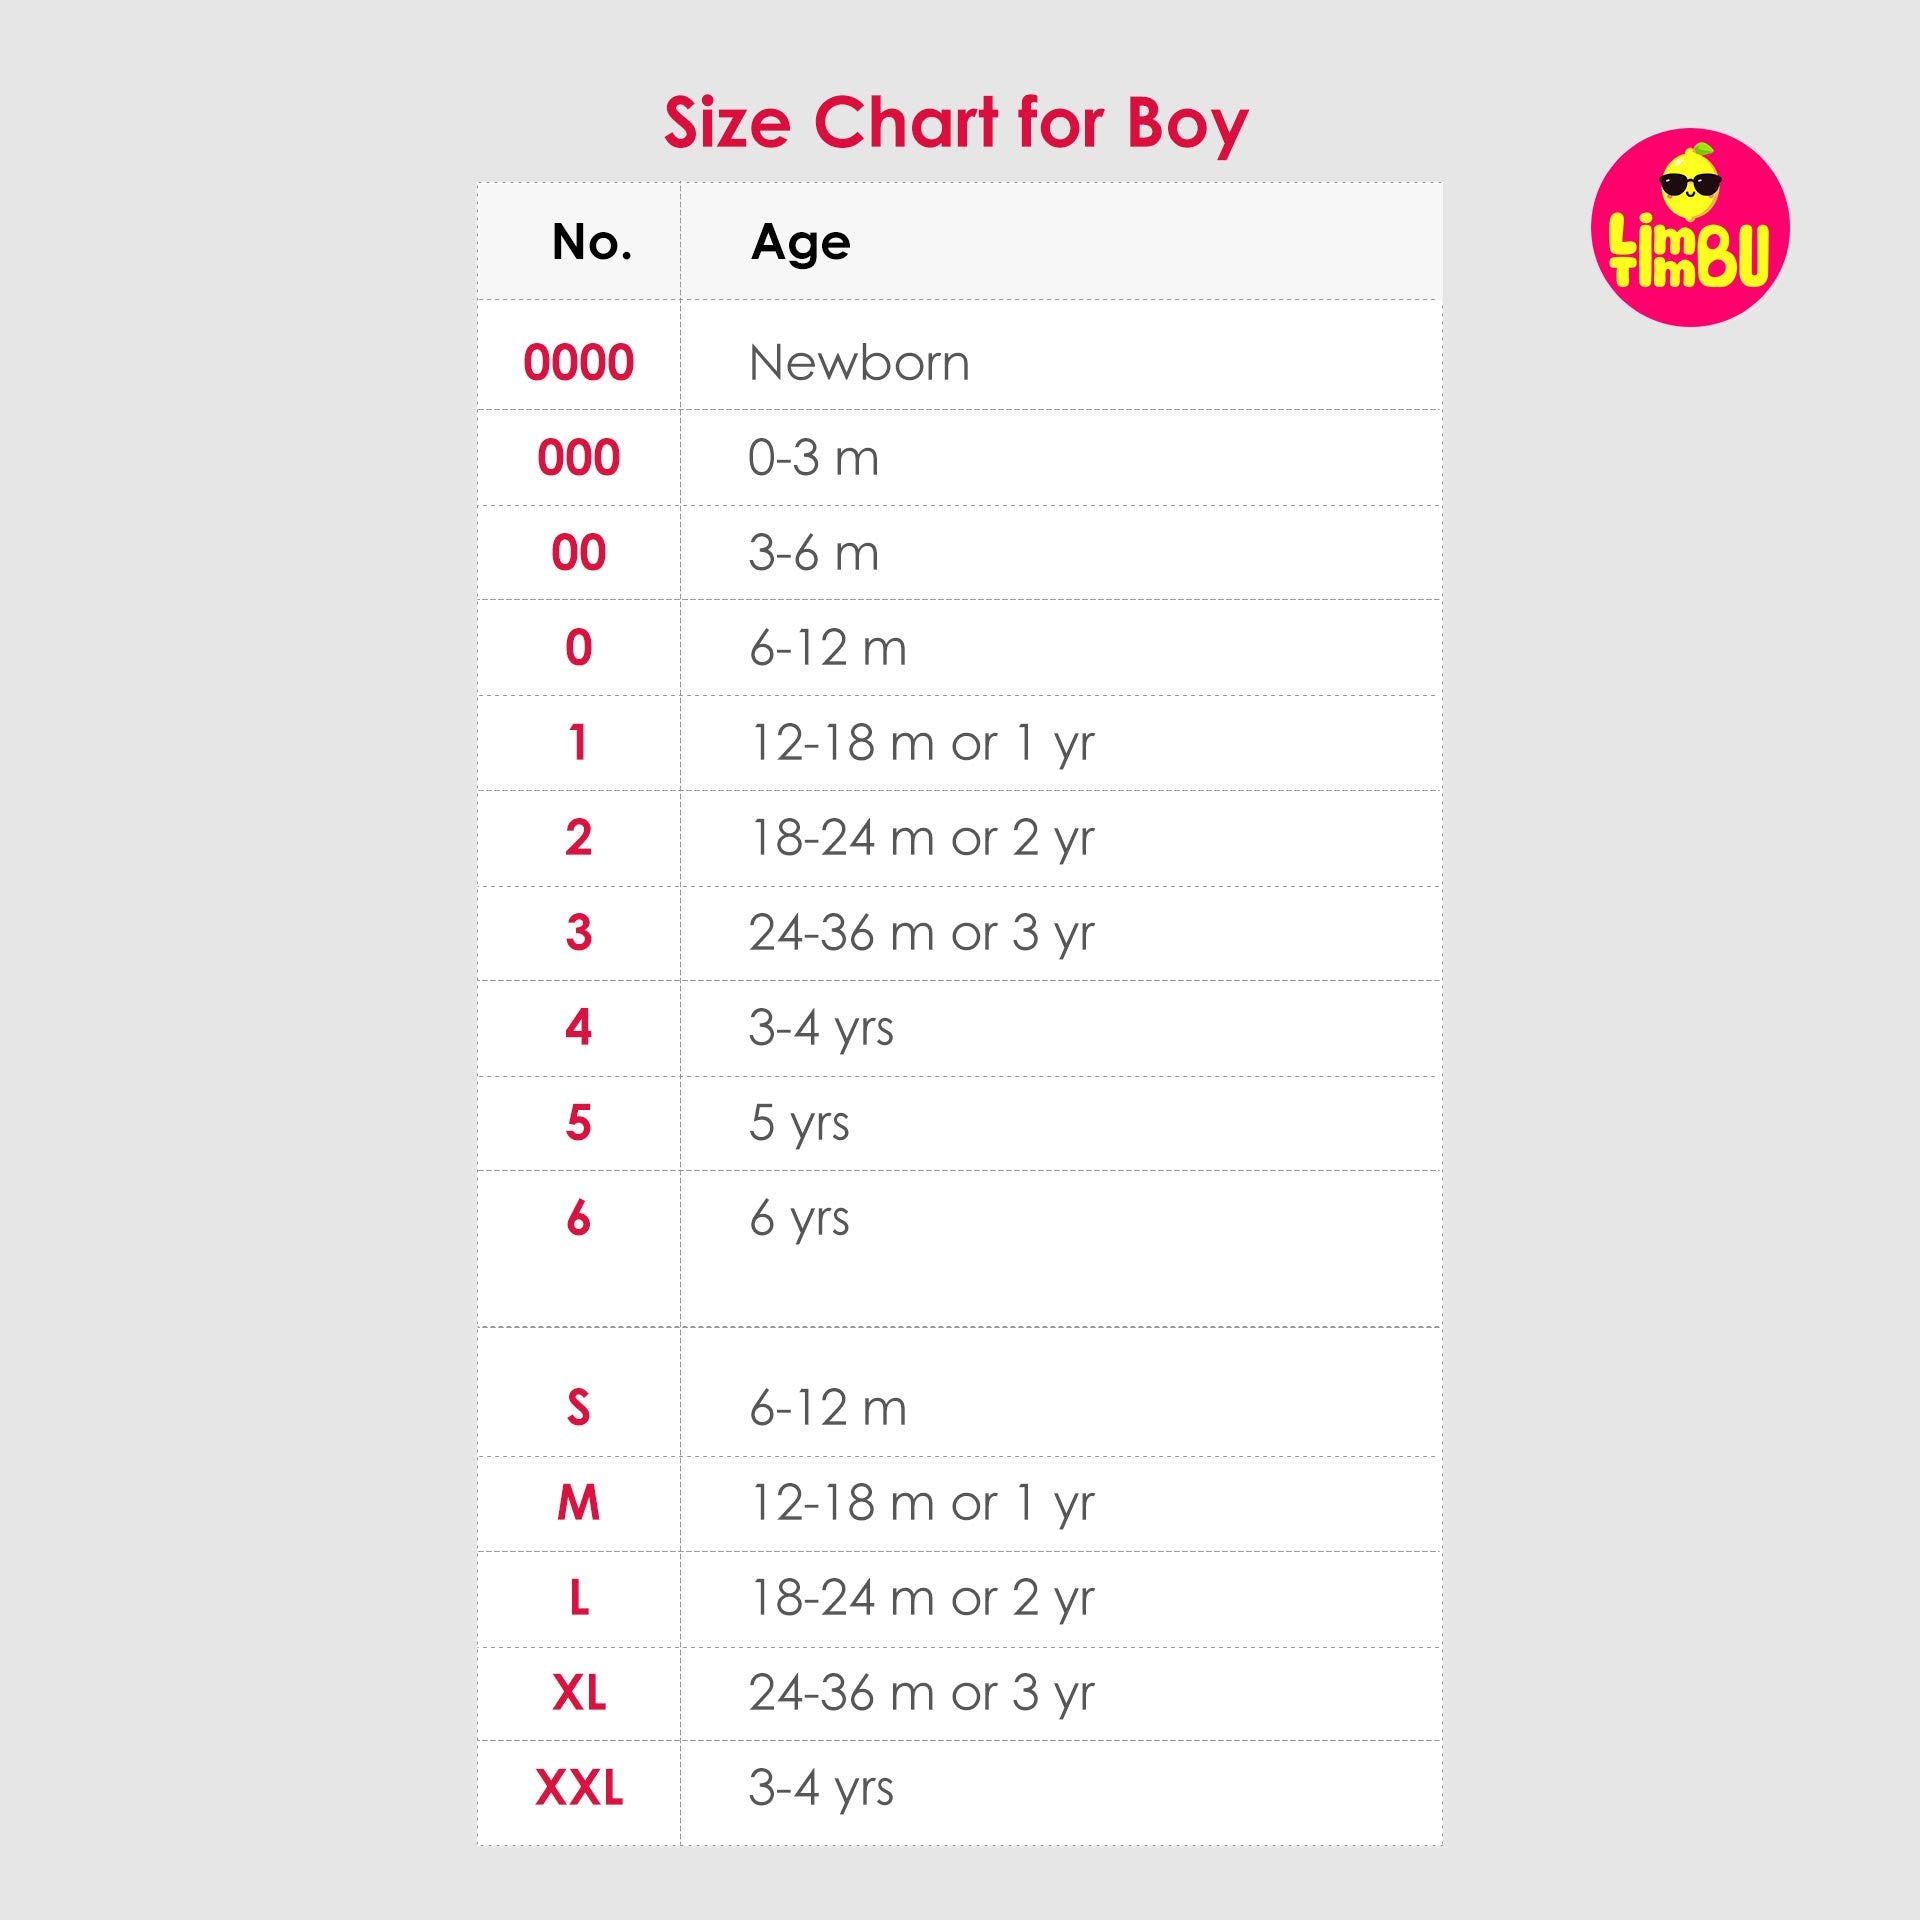Select the red size 6 number

tap(579, 1218)
